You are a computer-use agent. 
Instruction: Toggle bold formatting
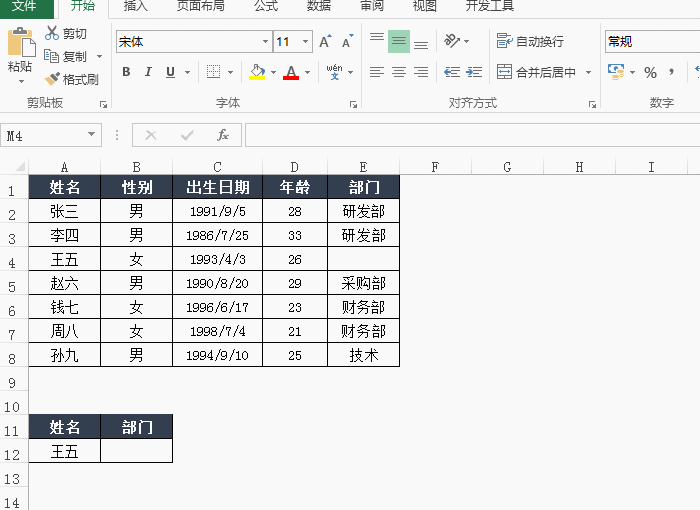pyautogui.click(x=126, y=71)
